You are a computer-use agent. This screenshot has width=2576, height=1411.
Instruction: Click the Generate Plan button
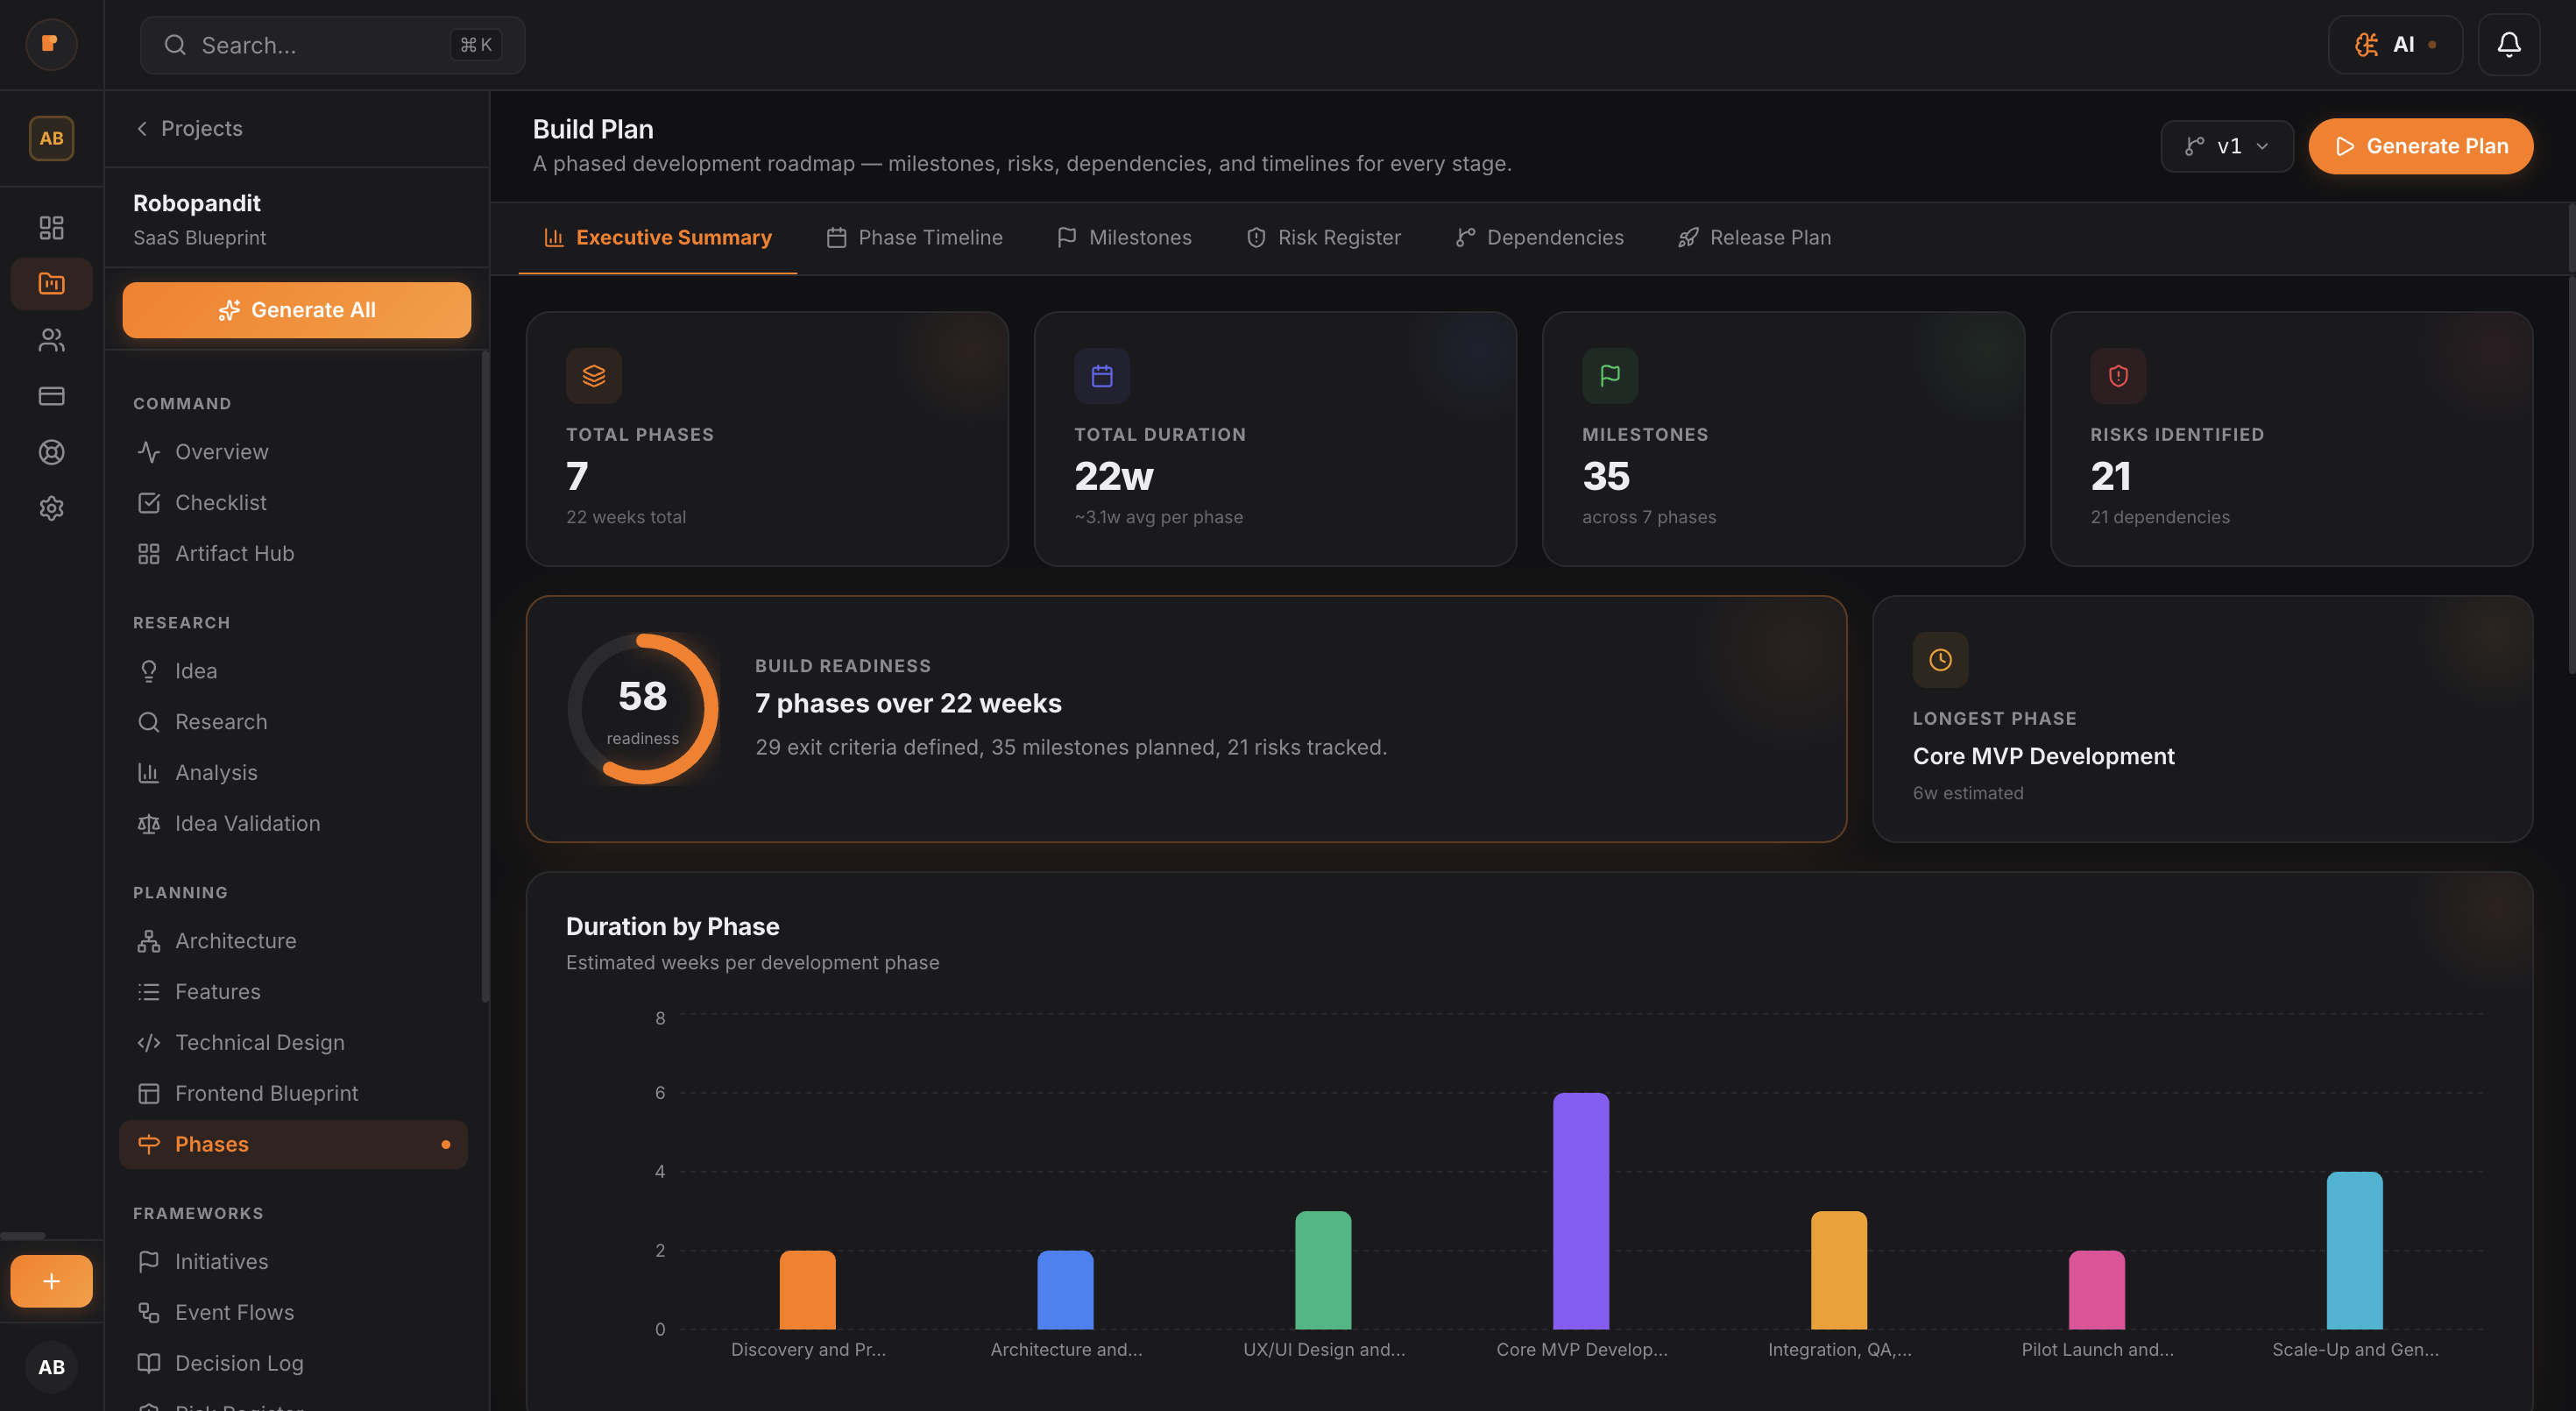tap(2421, 146)
